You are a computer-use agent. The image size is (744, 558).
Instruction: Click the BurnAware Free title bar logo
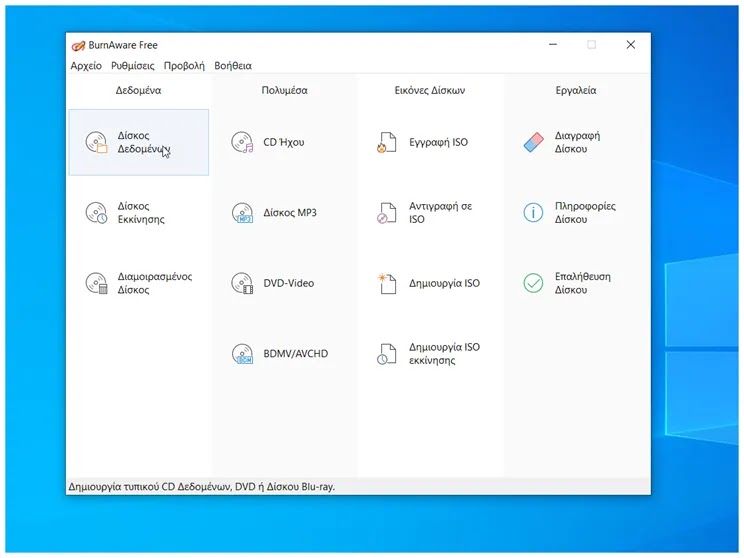(x=78, y=46)
